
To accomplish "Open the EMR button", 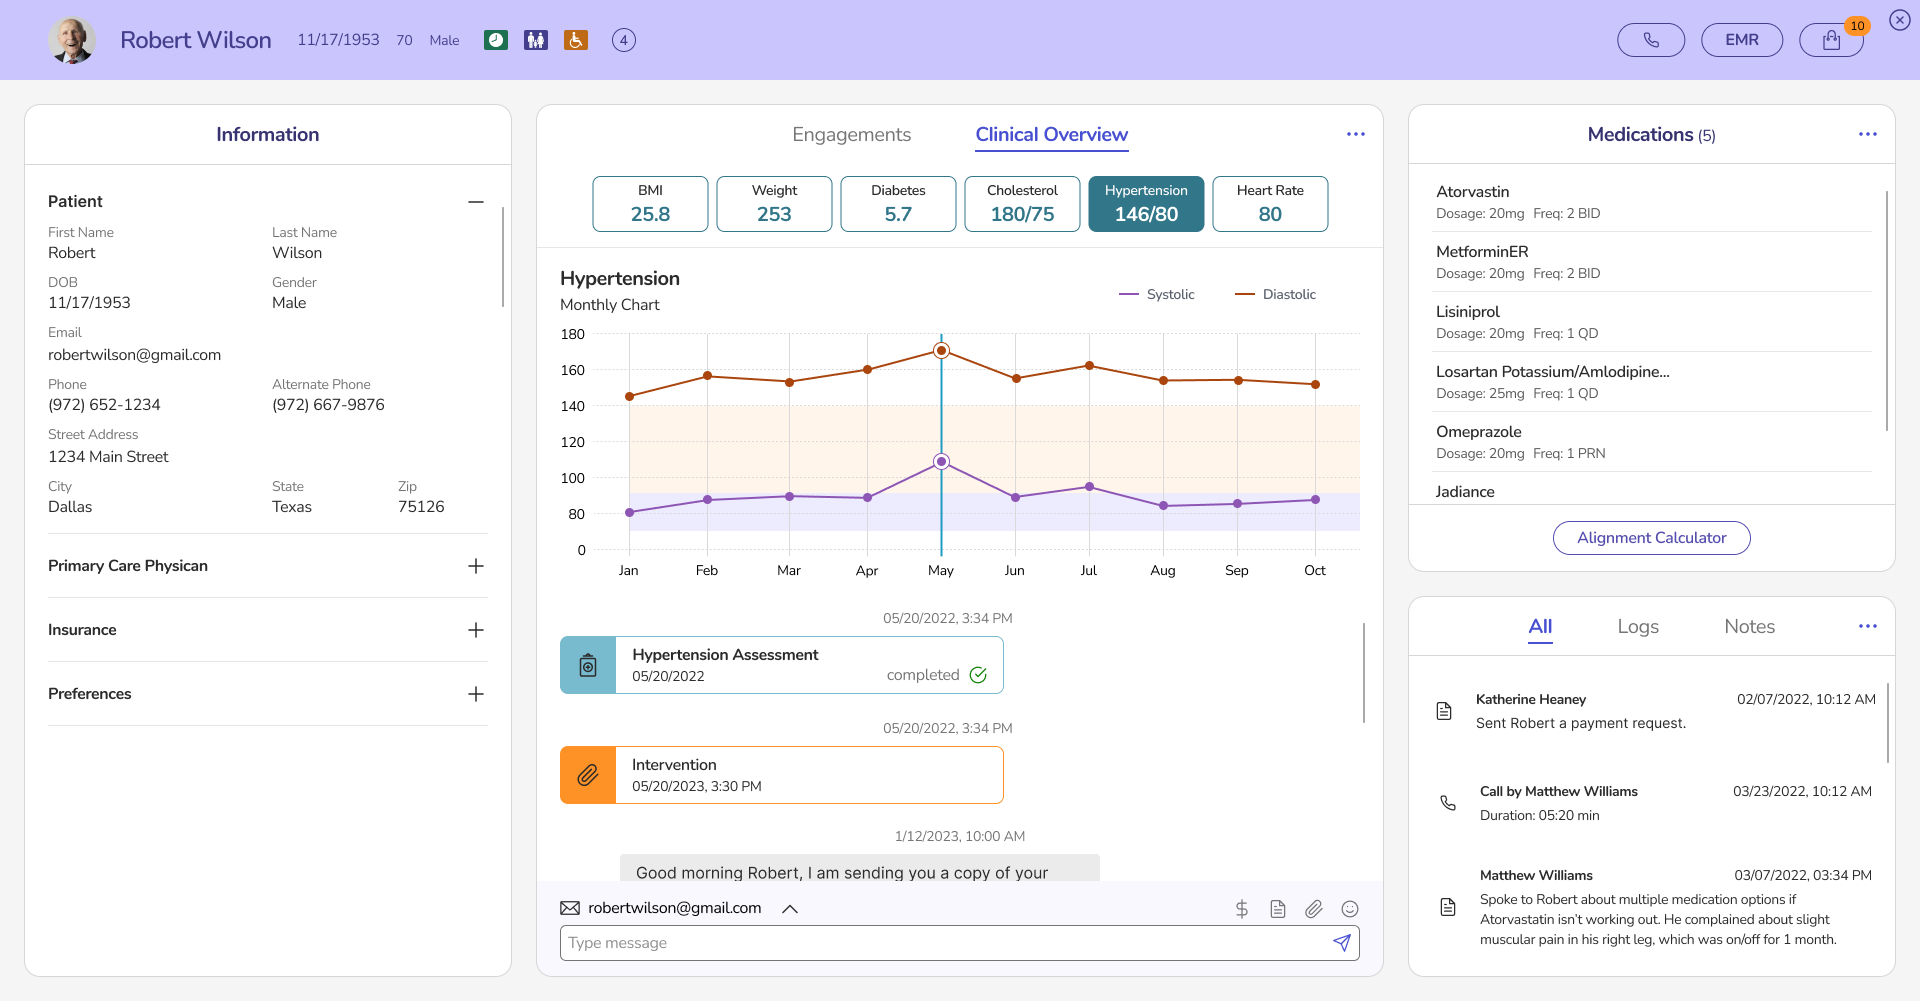I will (x=1741, y=40).
